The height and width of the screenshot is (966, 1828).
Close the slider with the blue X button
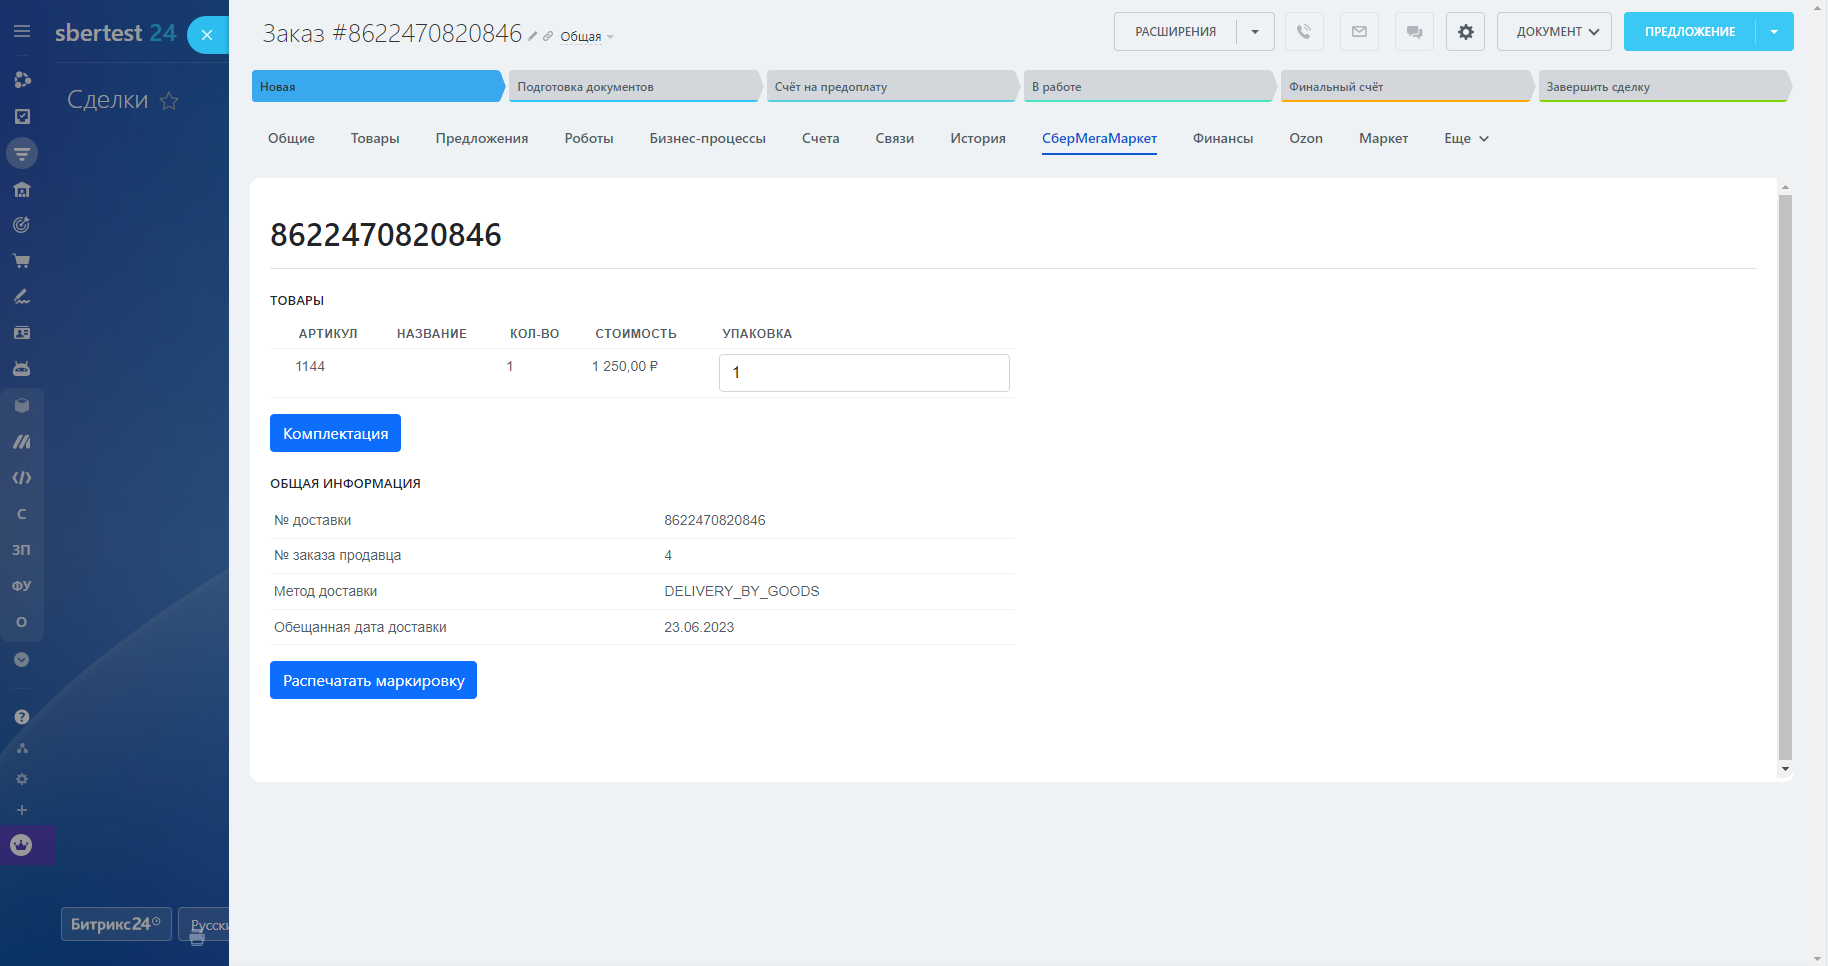(207, 35)
